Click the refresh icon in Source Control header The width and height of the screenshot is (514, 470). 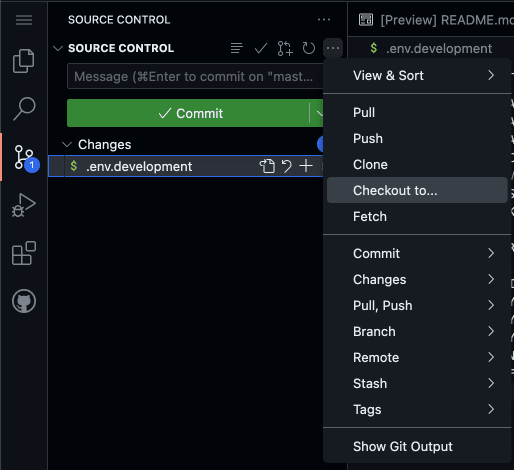(308, 48)
